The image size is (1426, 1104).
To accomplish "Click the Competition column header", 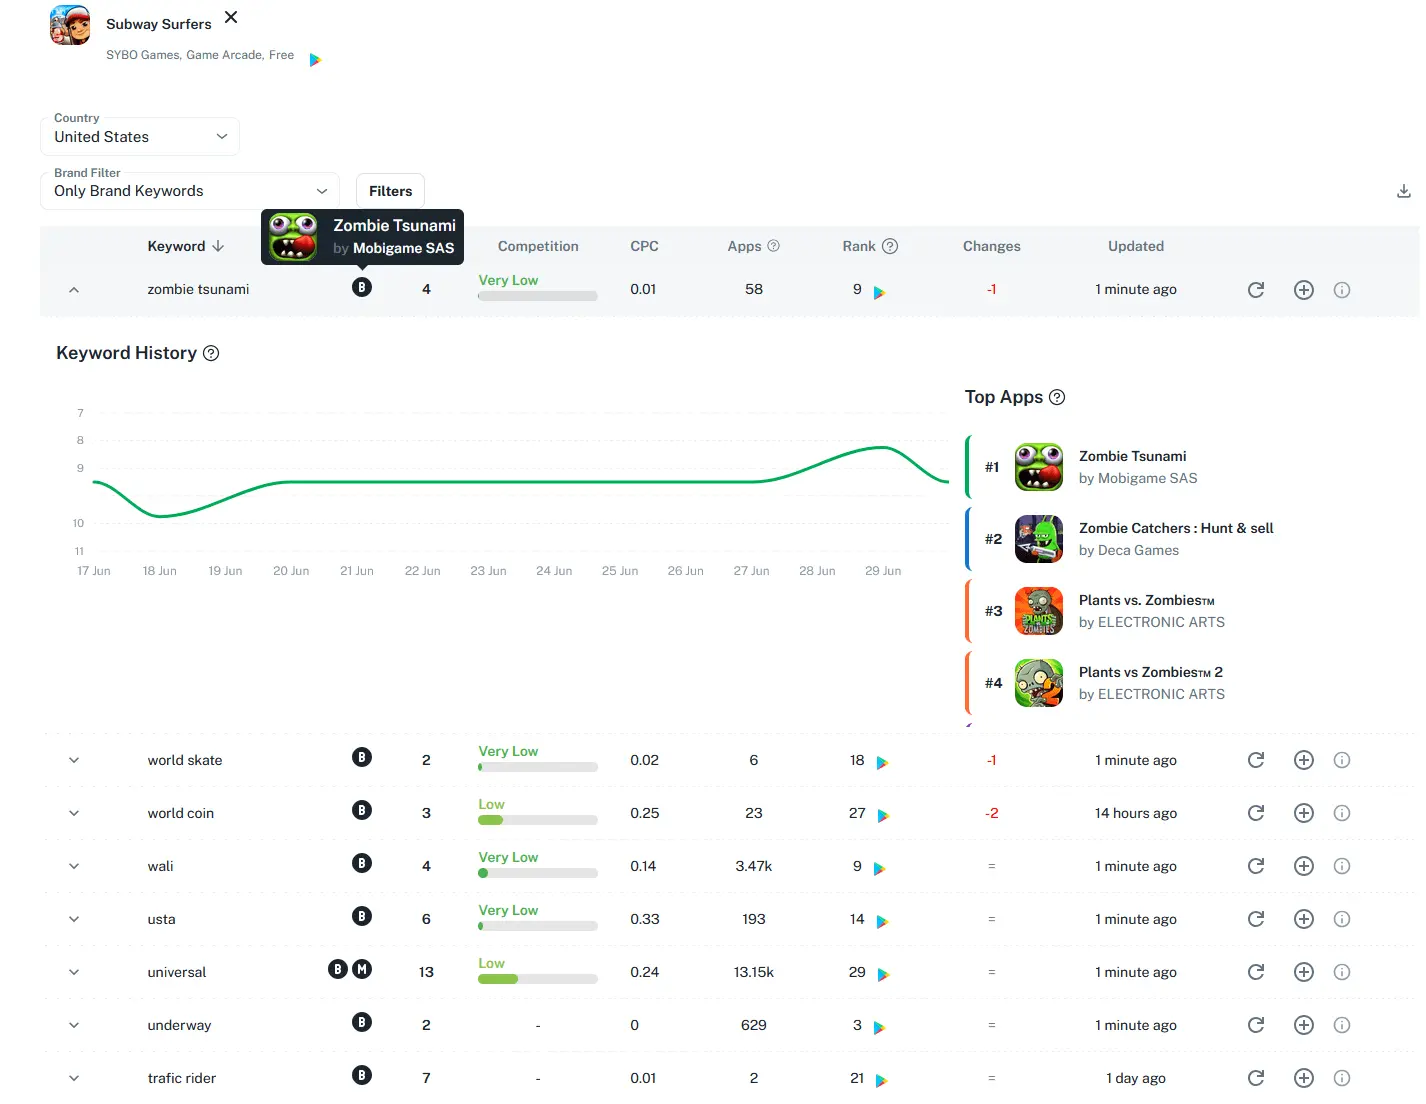I will pos(538,246).
